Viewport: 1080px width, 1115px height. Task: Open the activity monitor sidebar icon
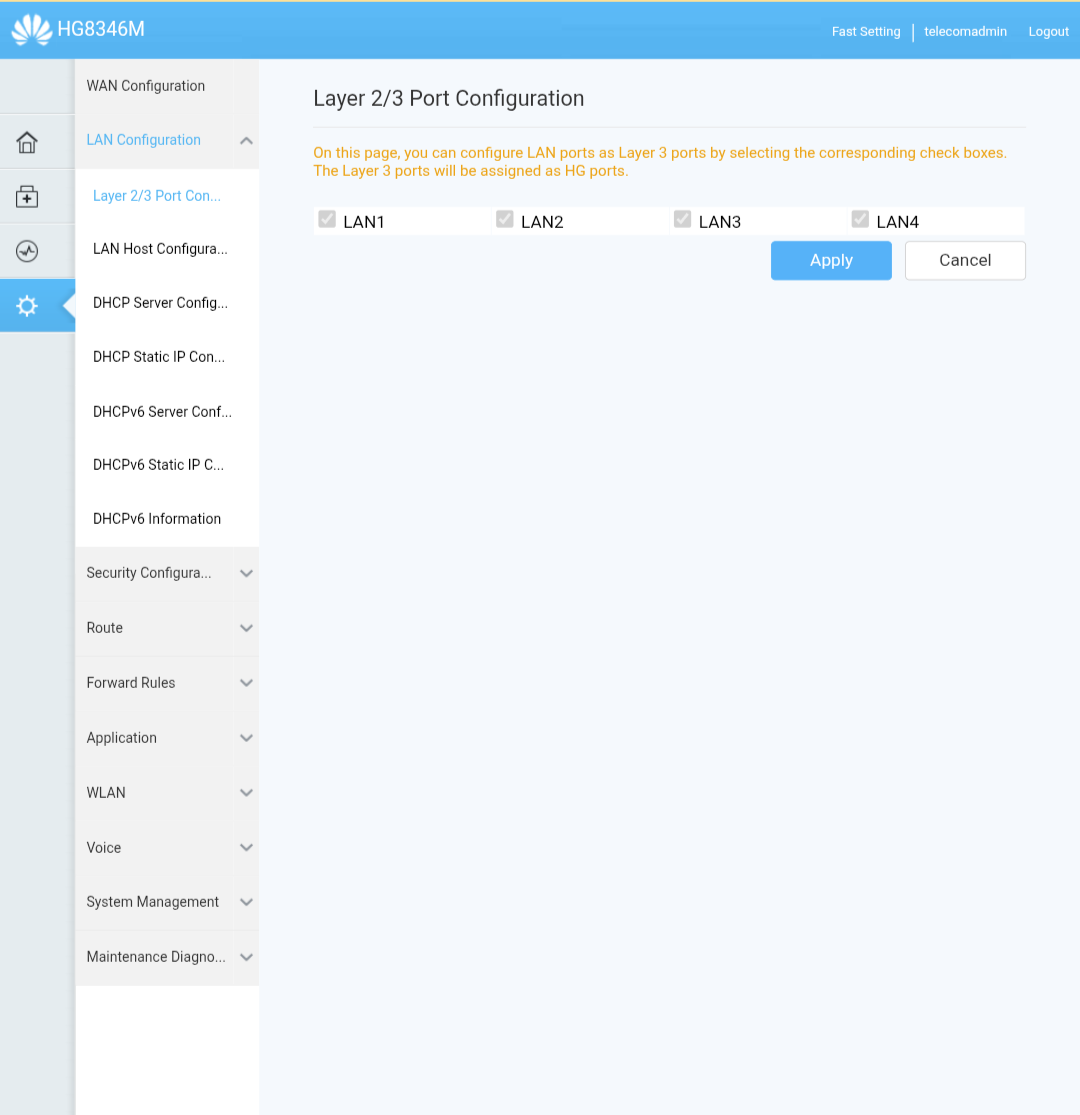click(27, 251)
